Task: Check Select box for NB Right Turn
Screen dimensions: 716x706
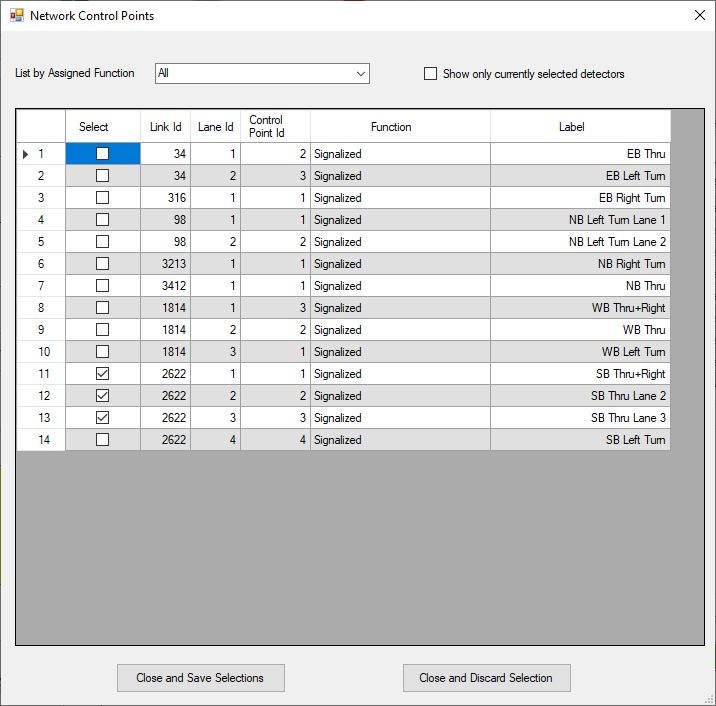Action: (x=102, y=263)
